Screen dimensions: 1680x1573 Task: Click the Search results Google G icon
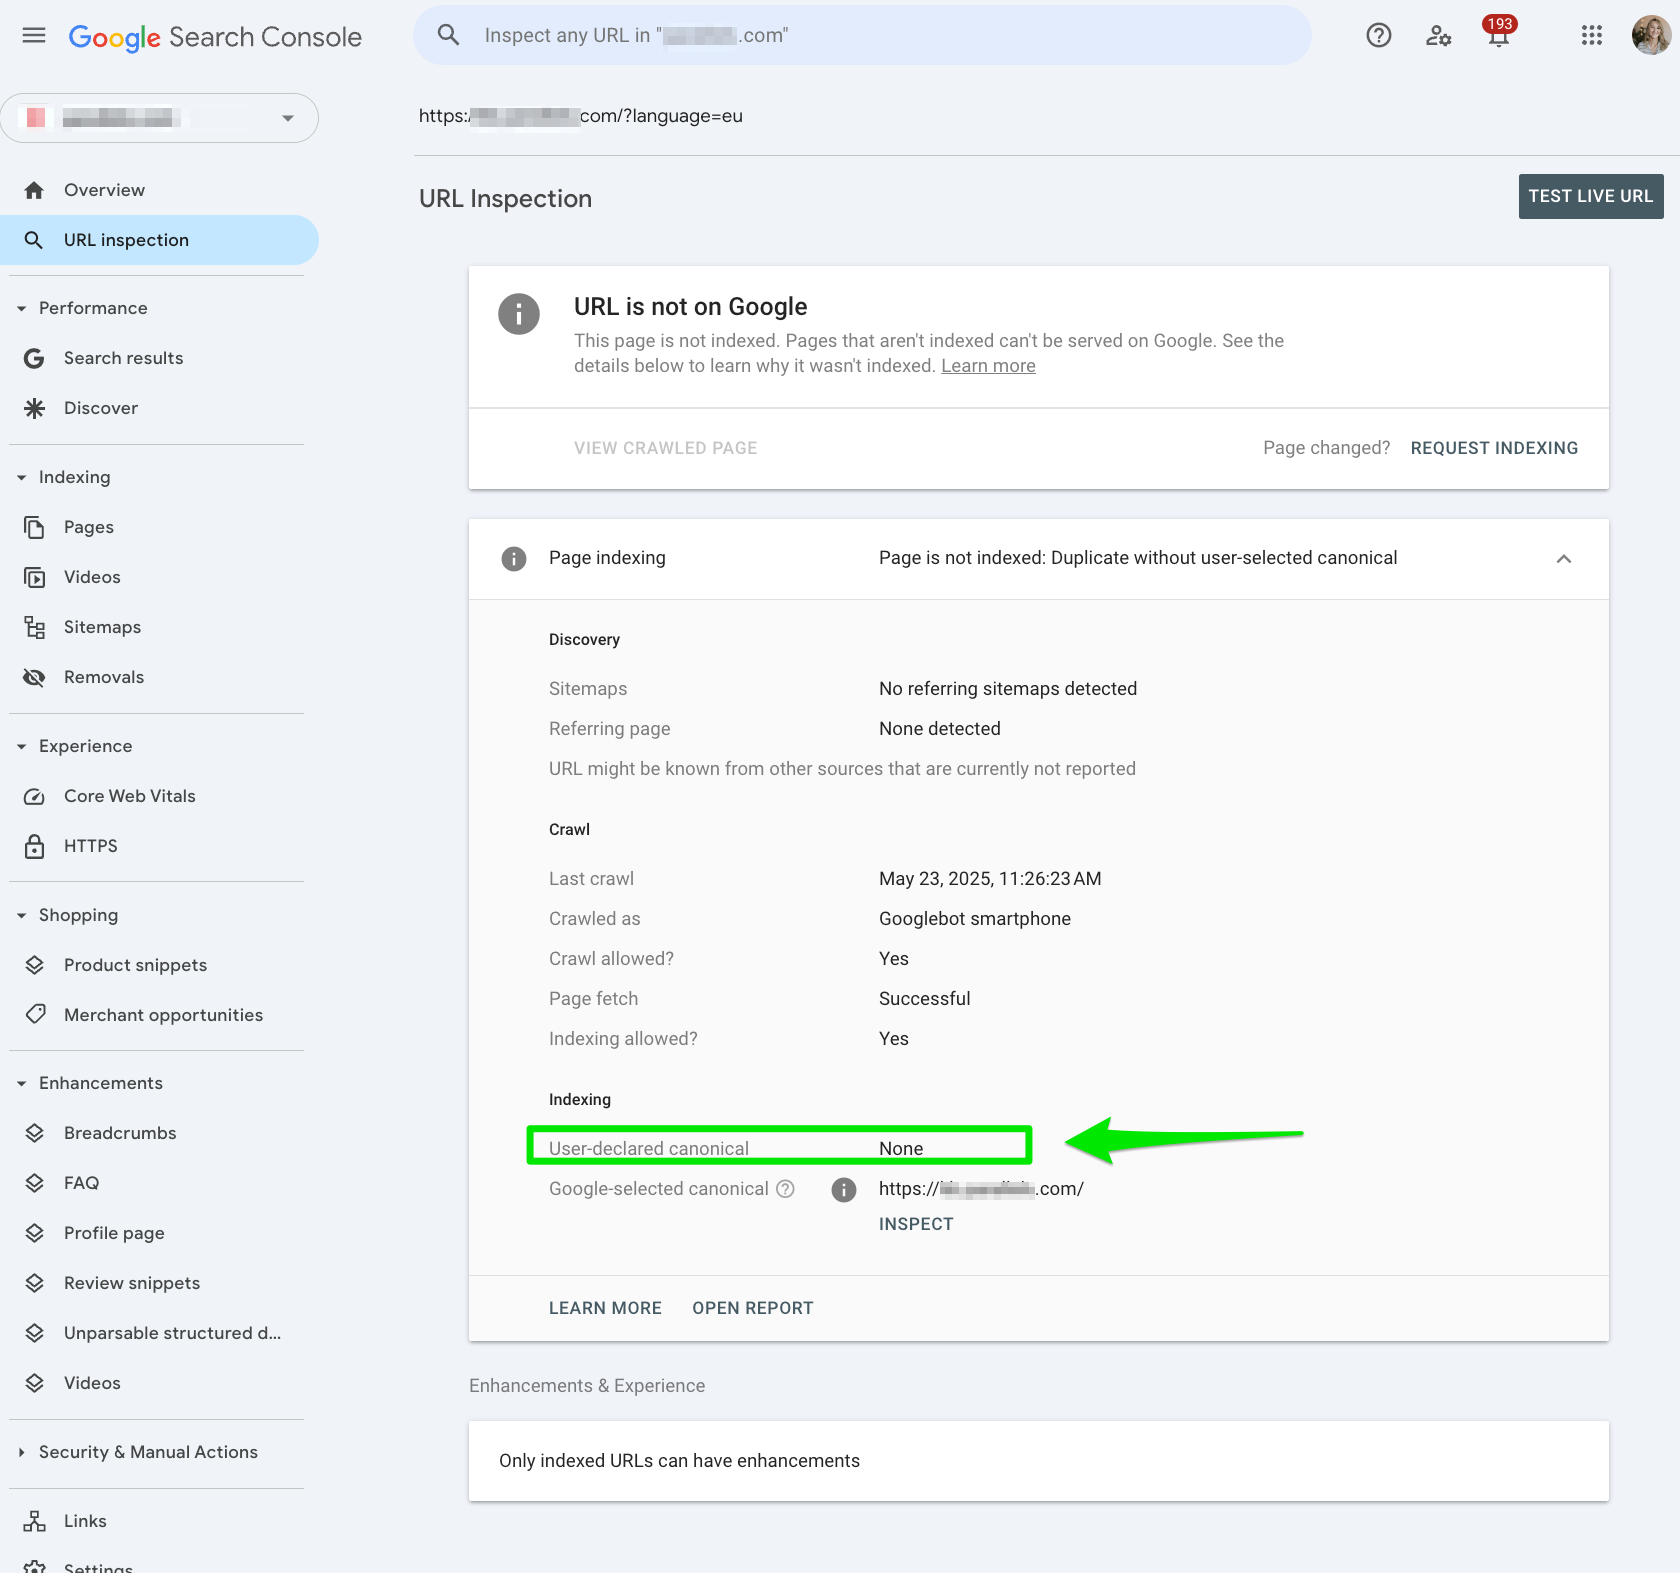pyautogui.click(x=34, y=358)
